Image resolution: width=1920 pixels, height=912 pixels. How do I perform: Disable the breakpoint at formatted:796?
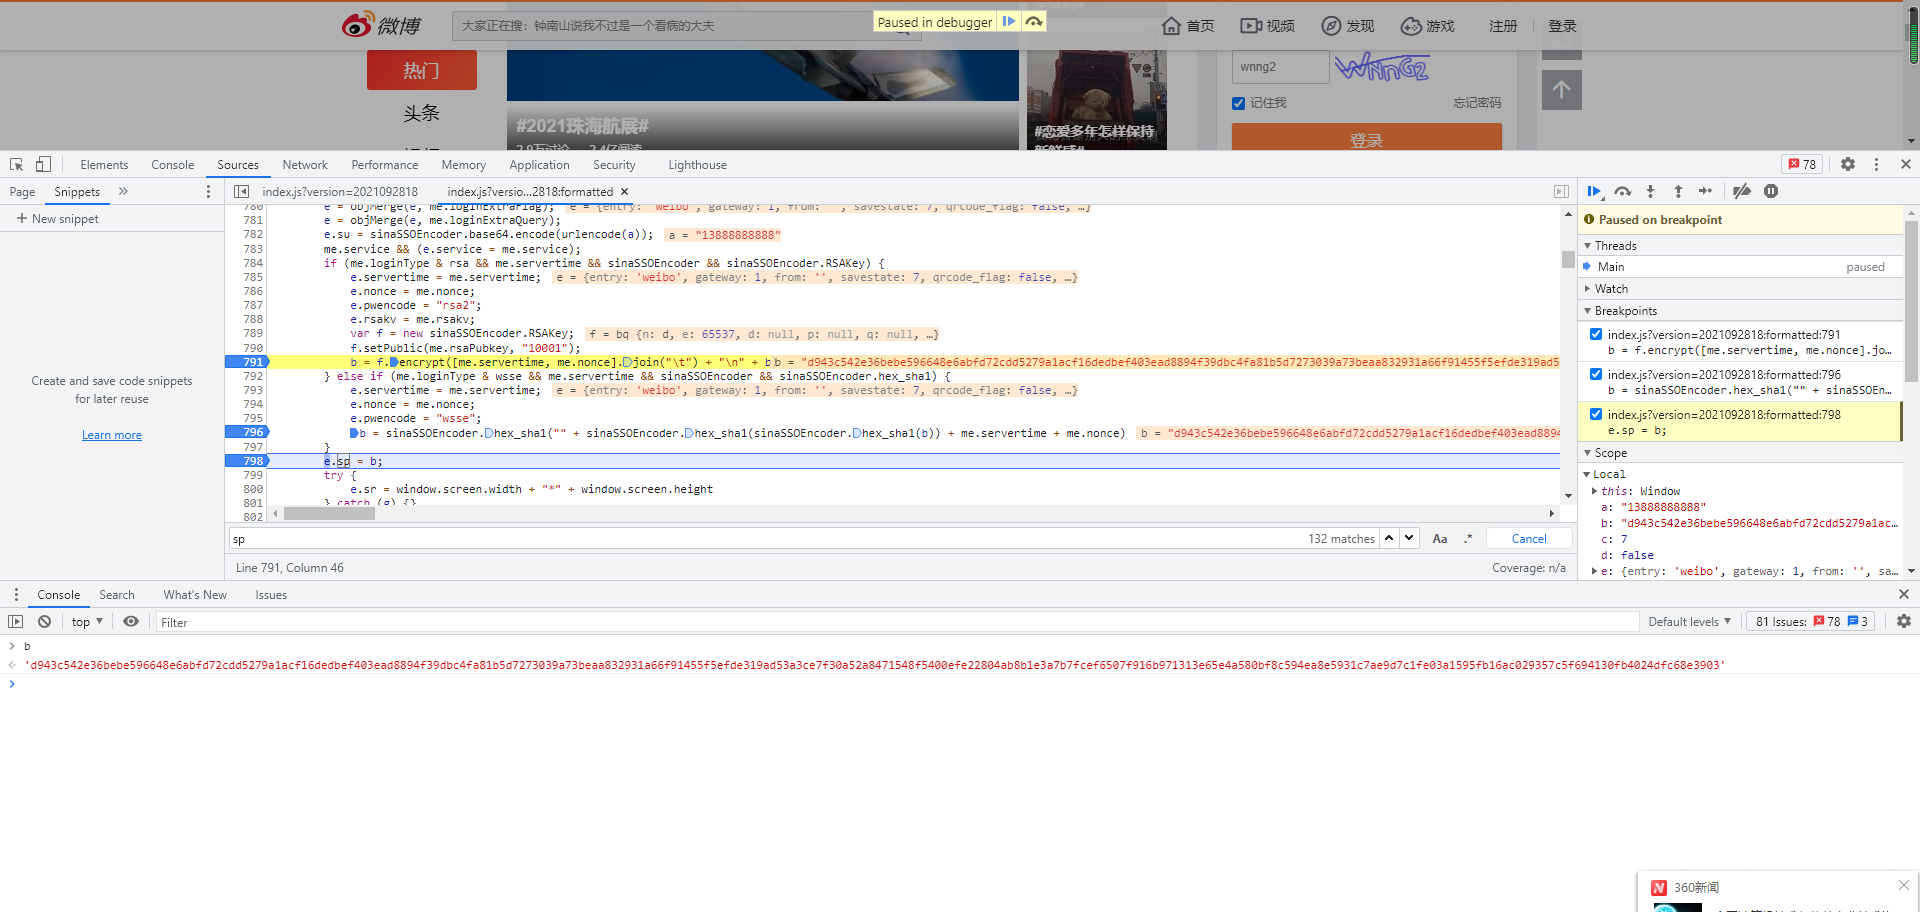[x=1596, y=374]
